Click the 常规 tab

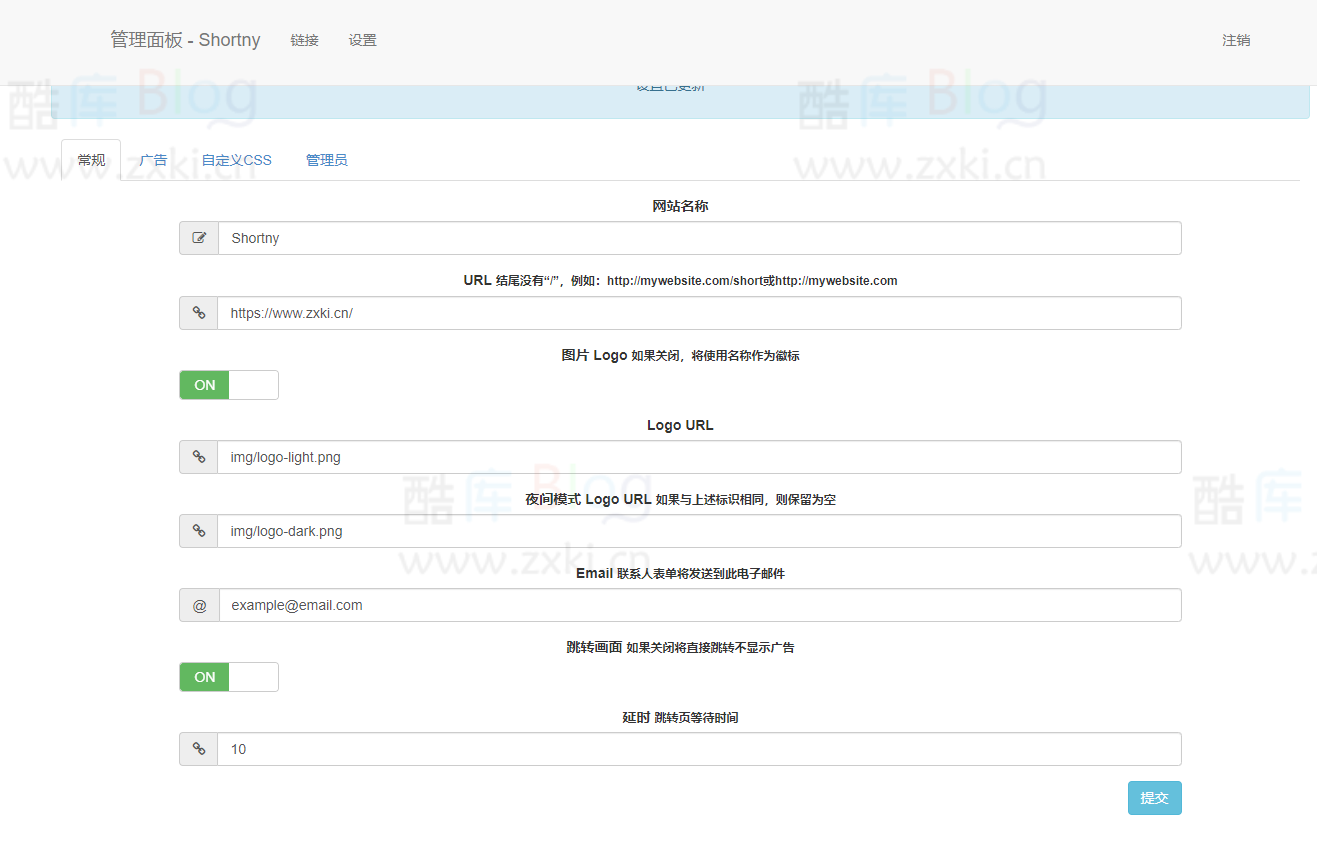click(x=90, y=160)
